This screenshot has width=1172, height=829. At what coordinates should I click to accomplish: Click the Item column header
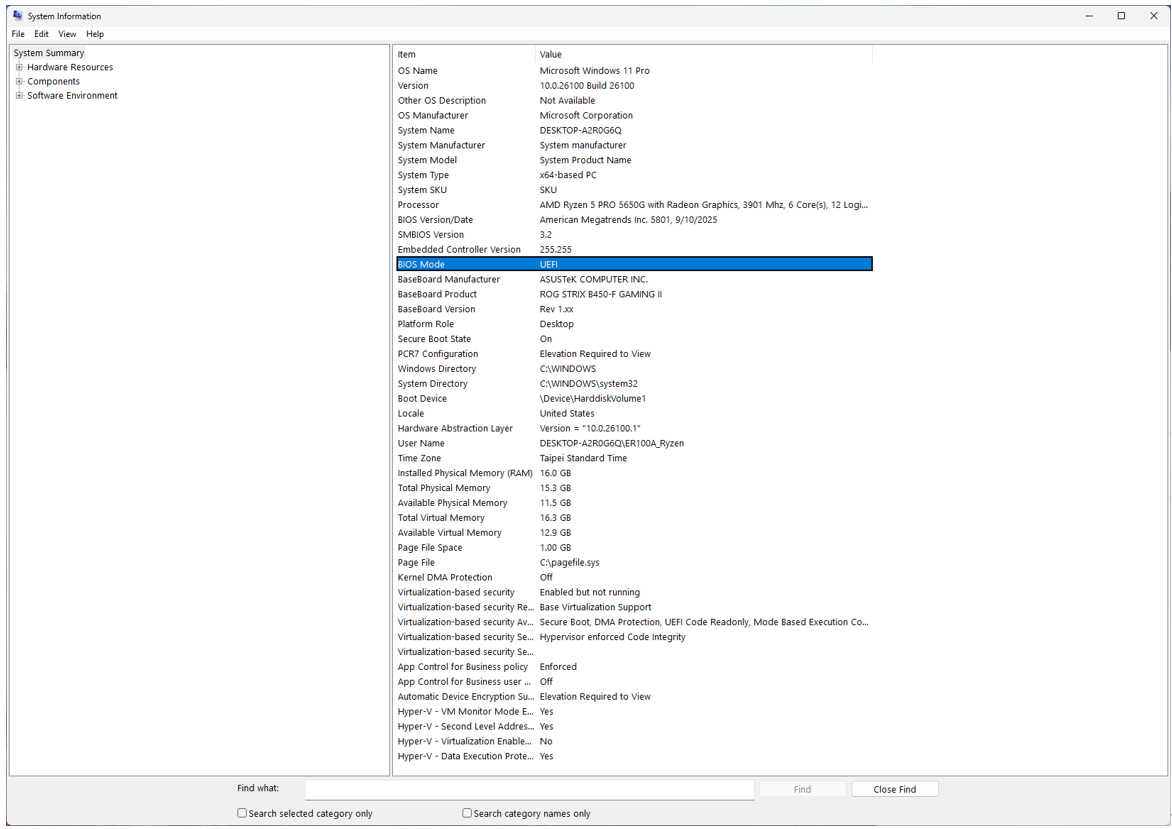click(x=464, y=55)
